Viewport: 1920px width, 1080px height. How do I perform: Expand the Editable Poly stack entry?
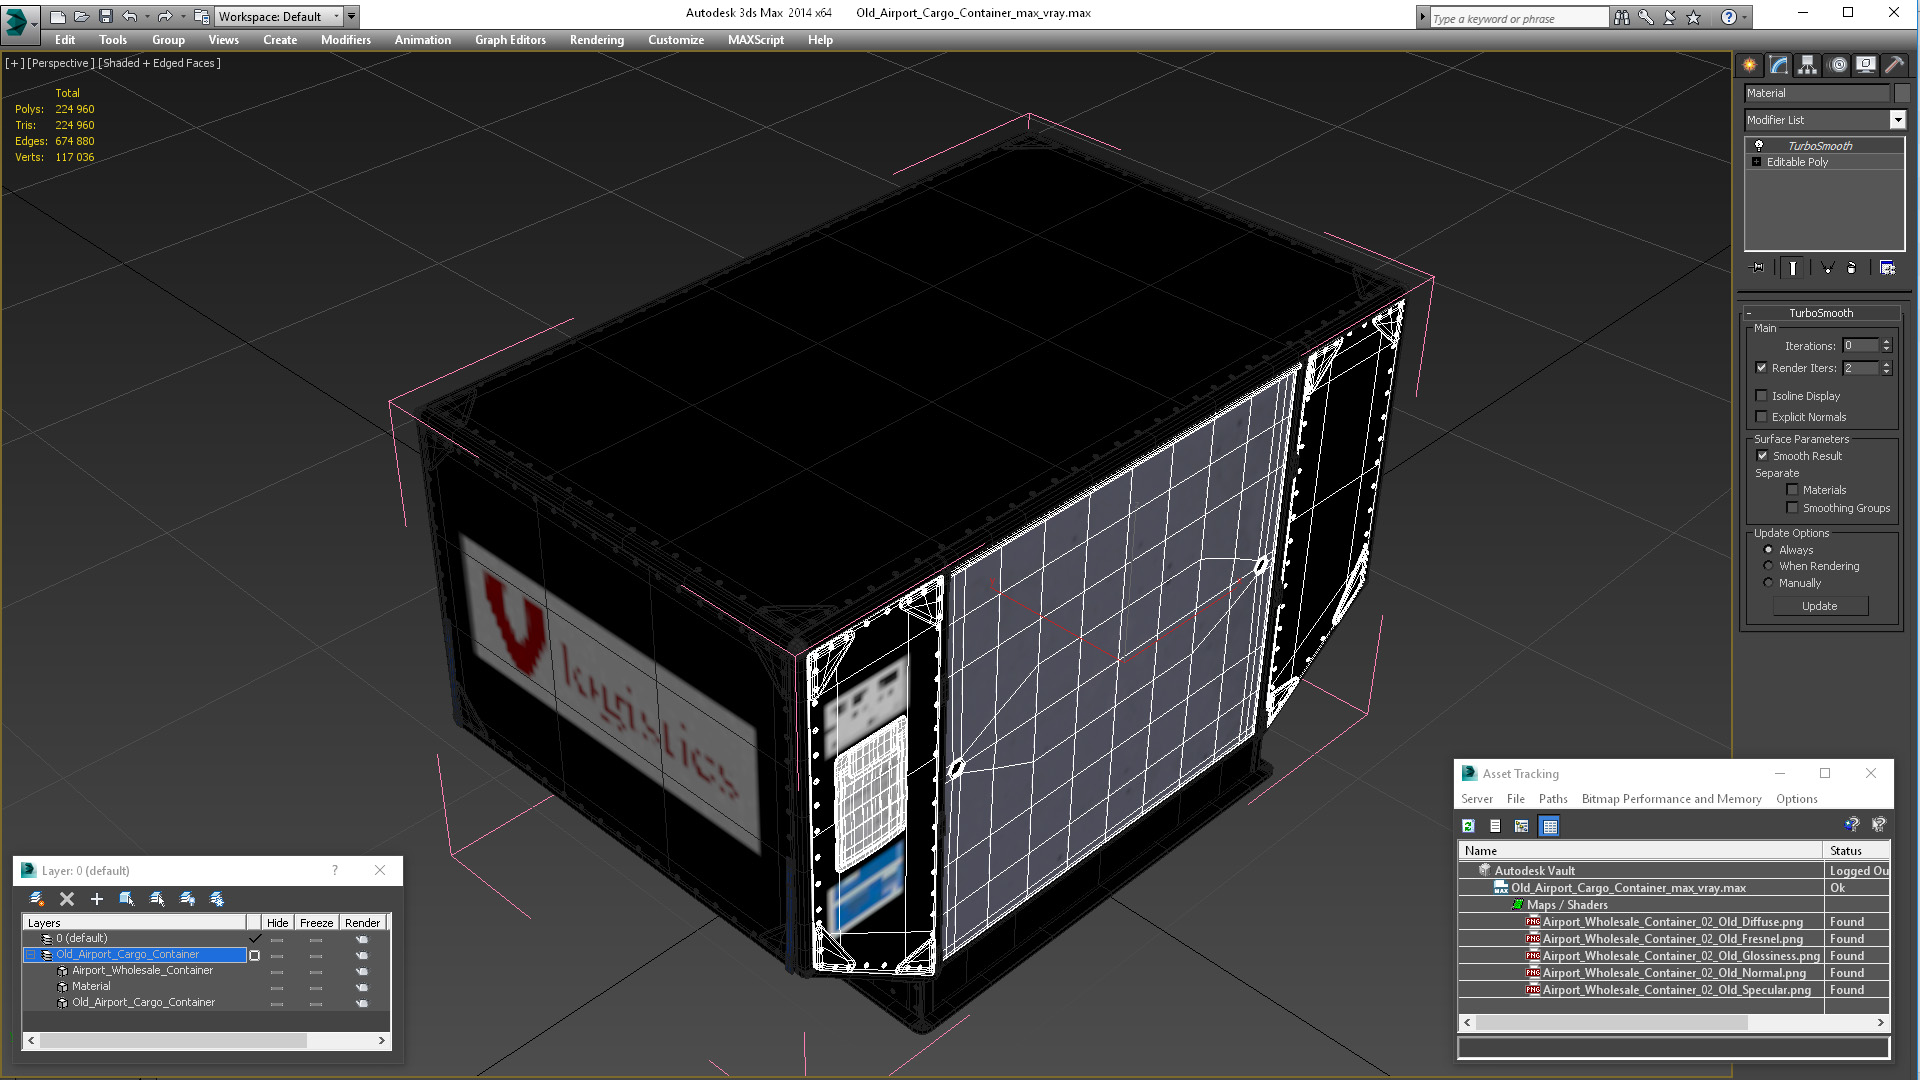tap(1756, 162)
